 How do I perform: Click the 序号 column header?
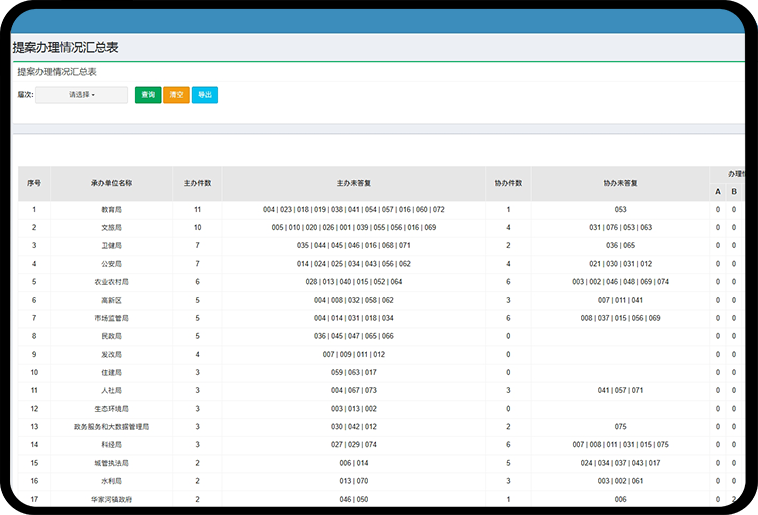(x=33, y=183)
